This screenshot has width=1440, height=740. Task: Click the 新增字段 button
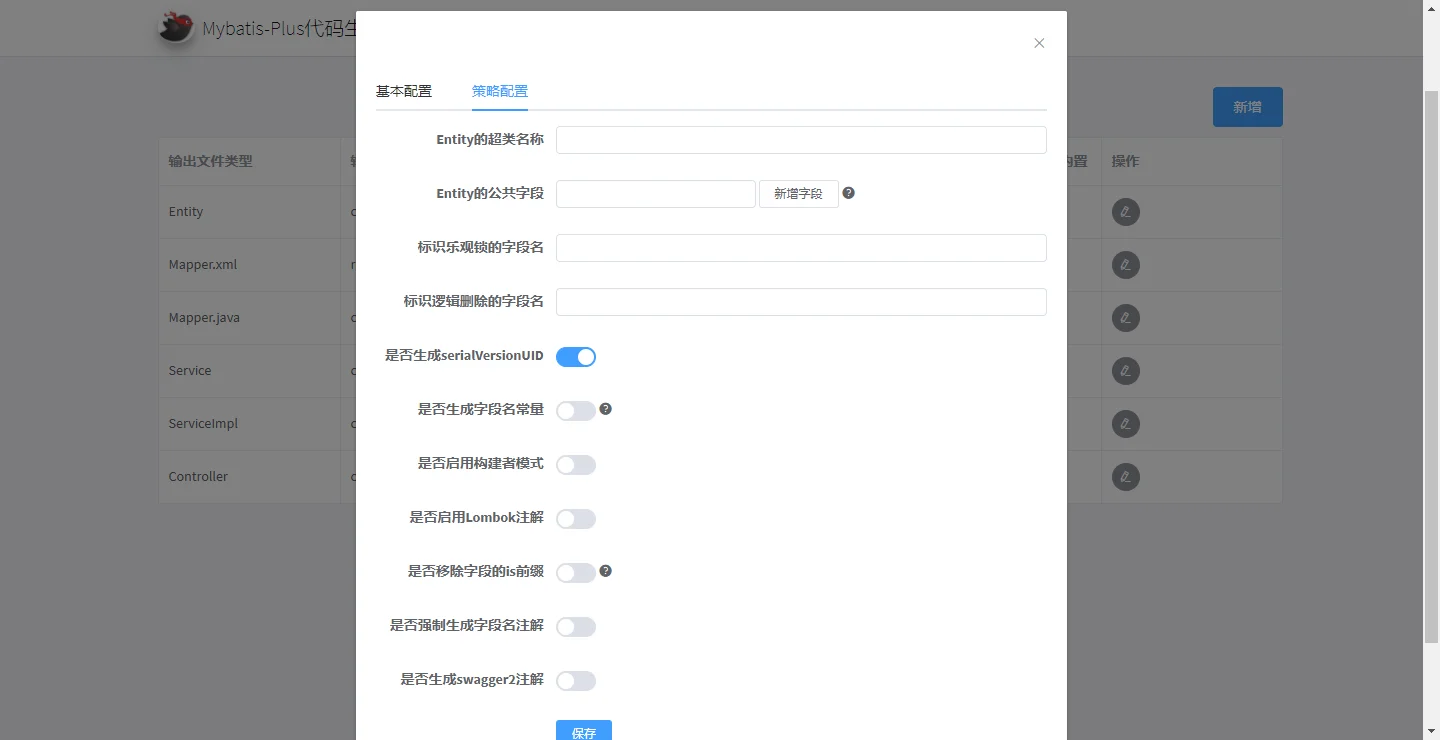click(798, 194)
